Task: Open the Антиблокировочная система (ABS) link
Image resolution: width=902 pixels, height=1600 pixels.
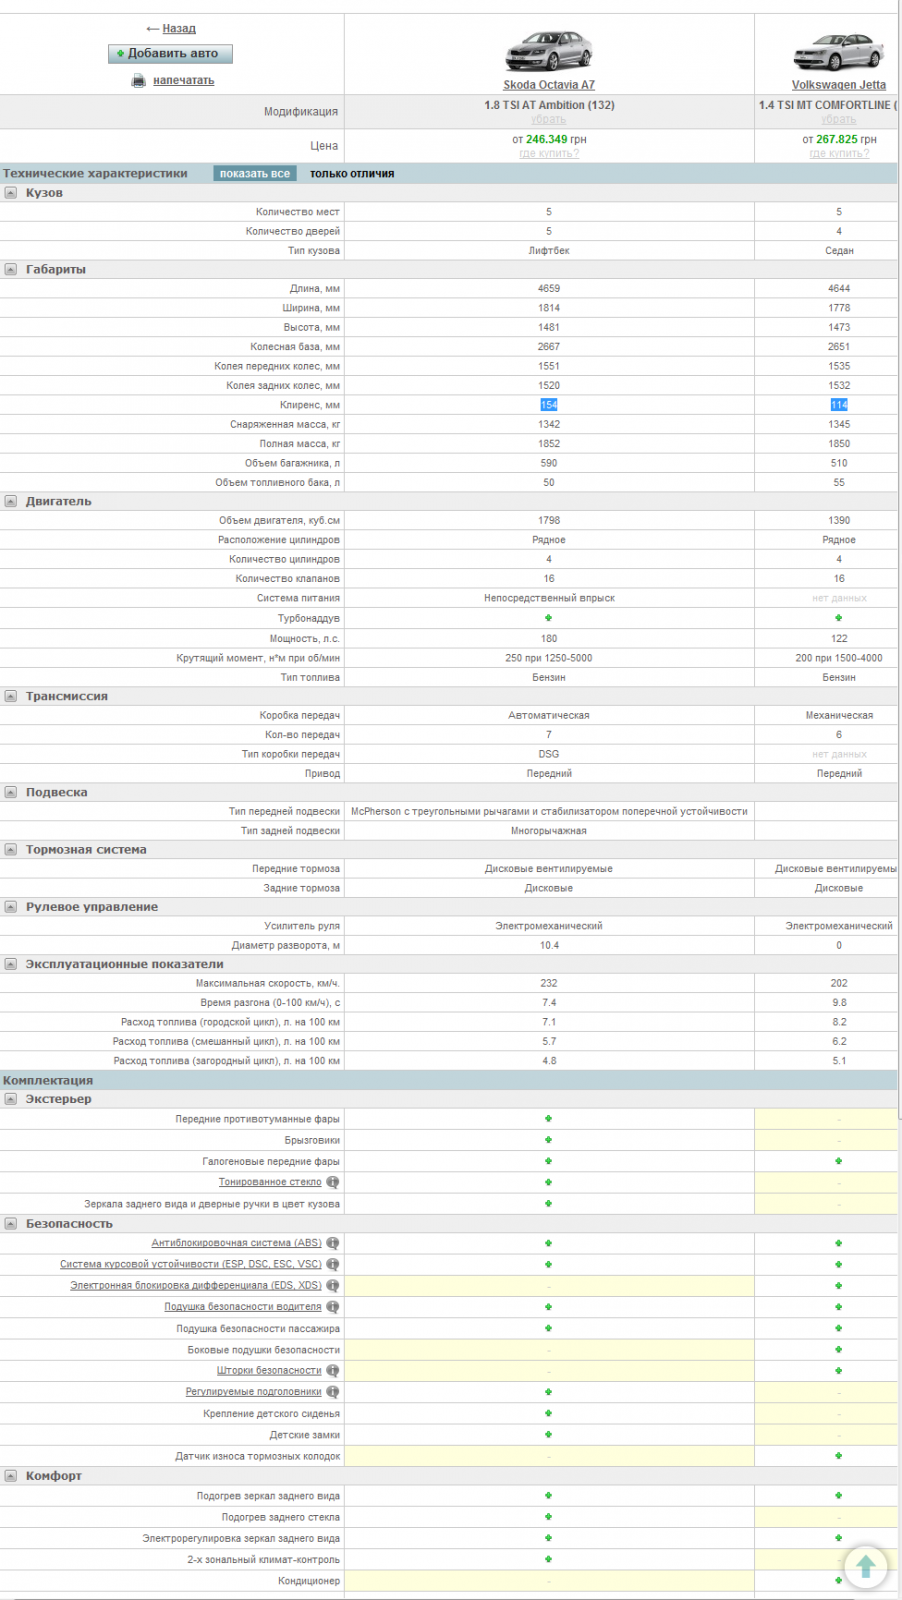Action: [x=236, y=1243]
